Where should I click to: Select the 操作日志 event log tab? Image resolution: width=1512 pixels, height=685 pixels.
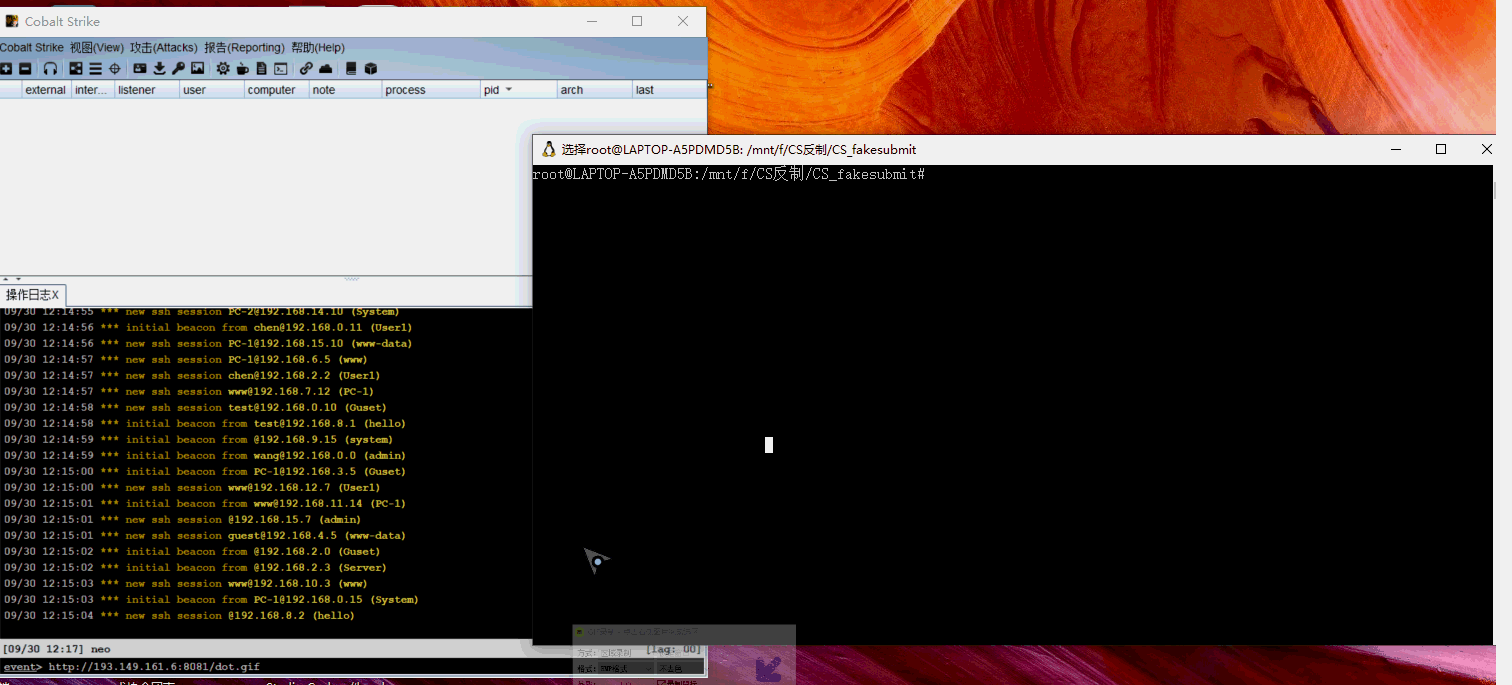[28, 295]
